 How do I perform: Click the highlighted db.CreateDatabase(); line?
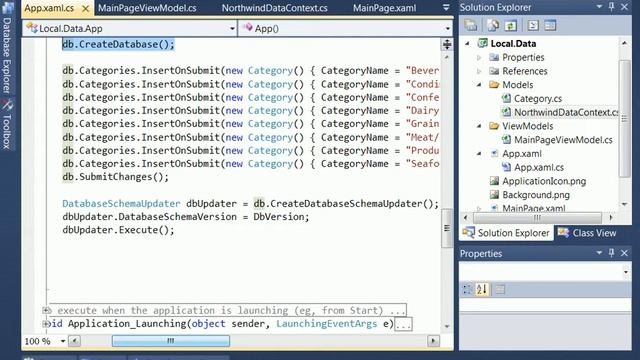pyautogui.click(x=118, y=44)
